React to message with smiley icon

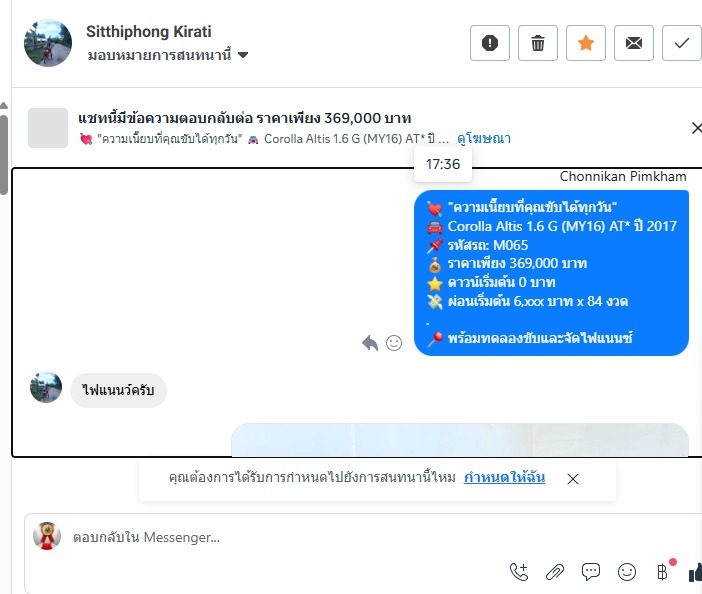coord(394,343)
